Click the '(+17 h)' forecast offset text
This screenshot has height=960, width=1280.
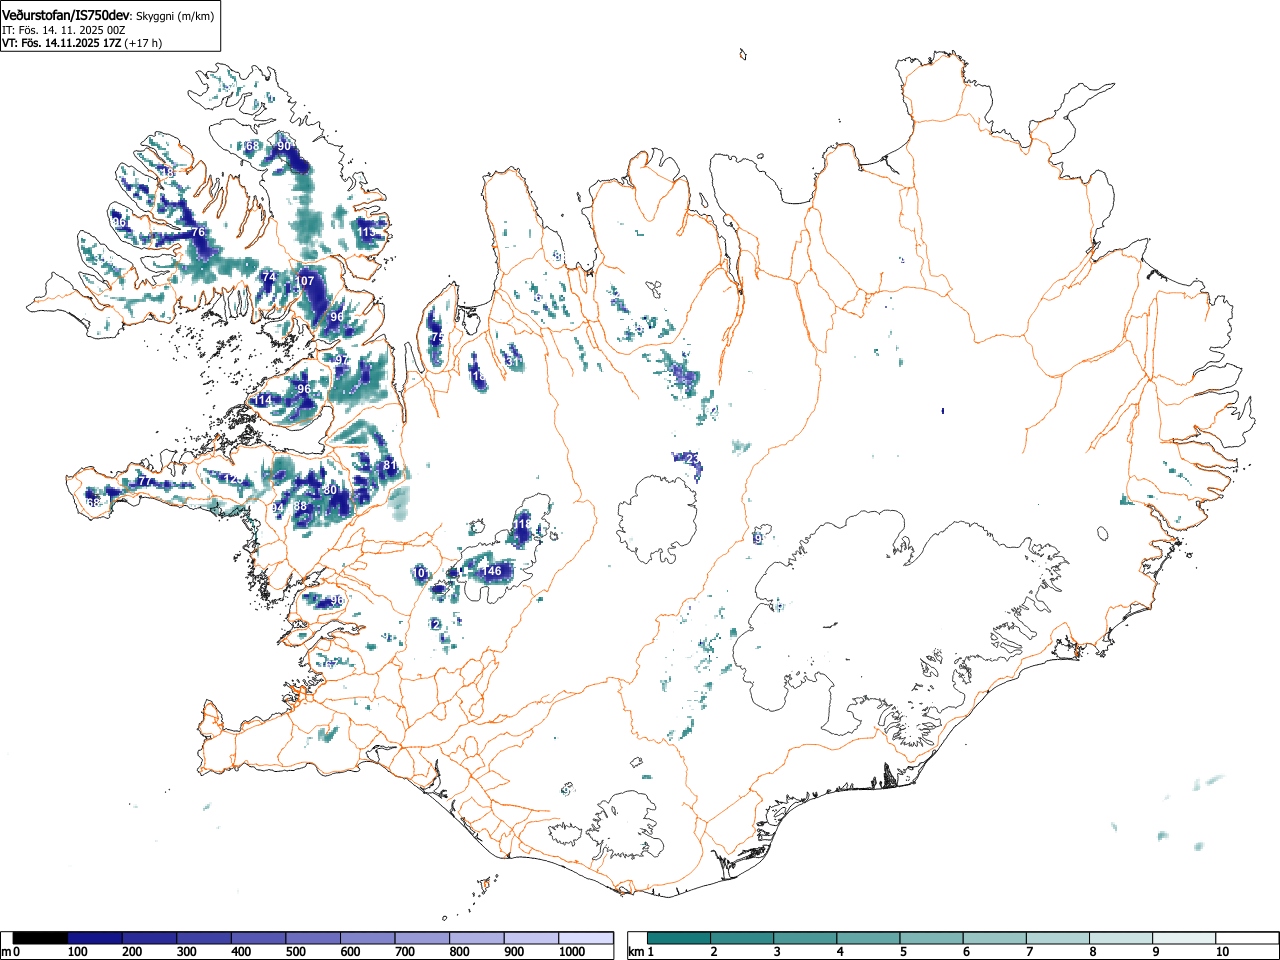[x=143, y=43]
